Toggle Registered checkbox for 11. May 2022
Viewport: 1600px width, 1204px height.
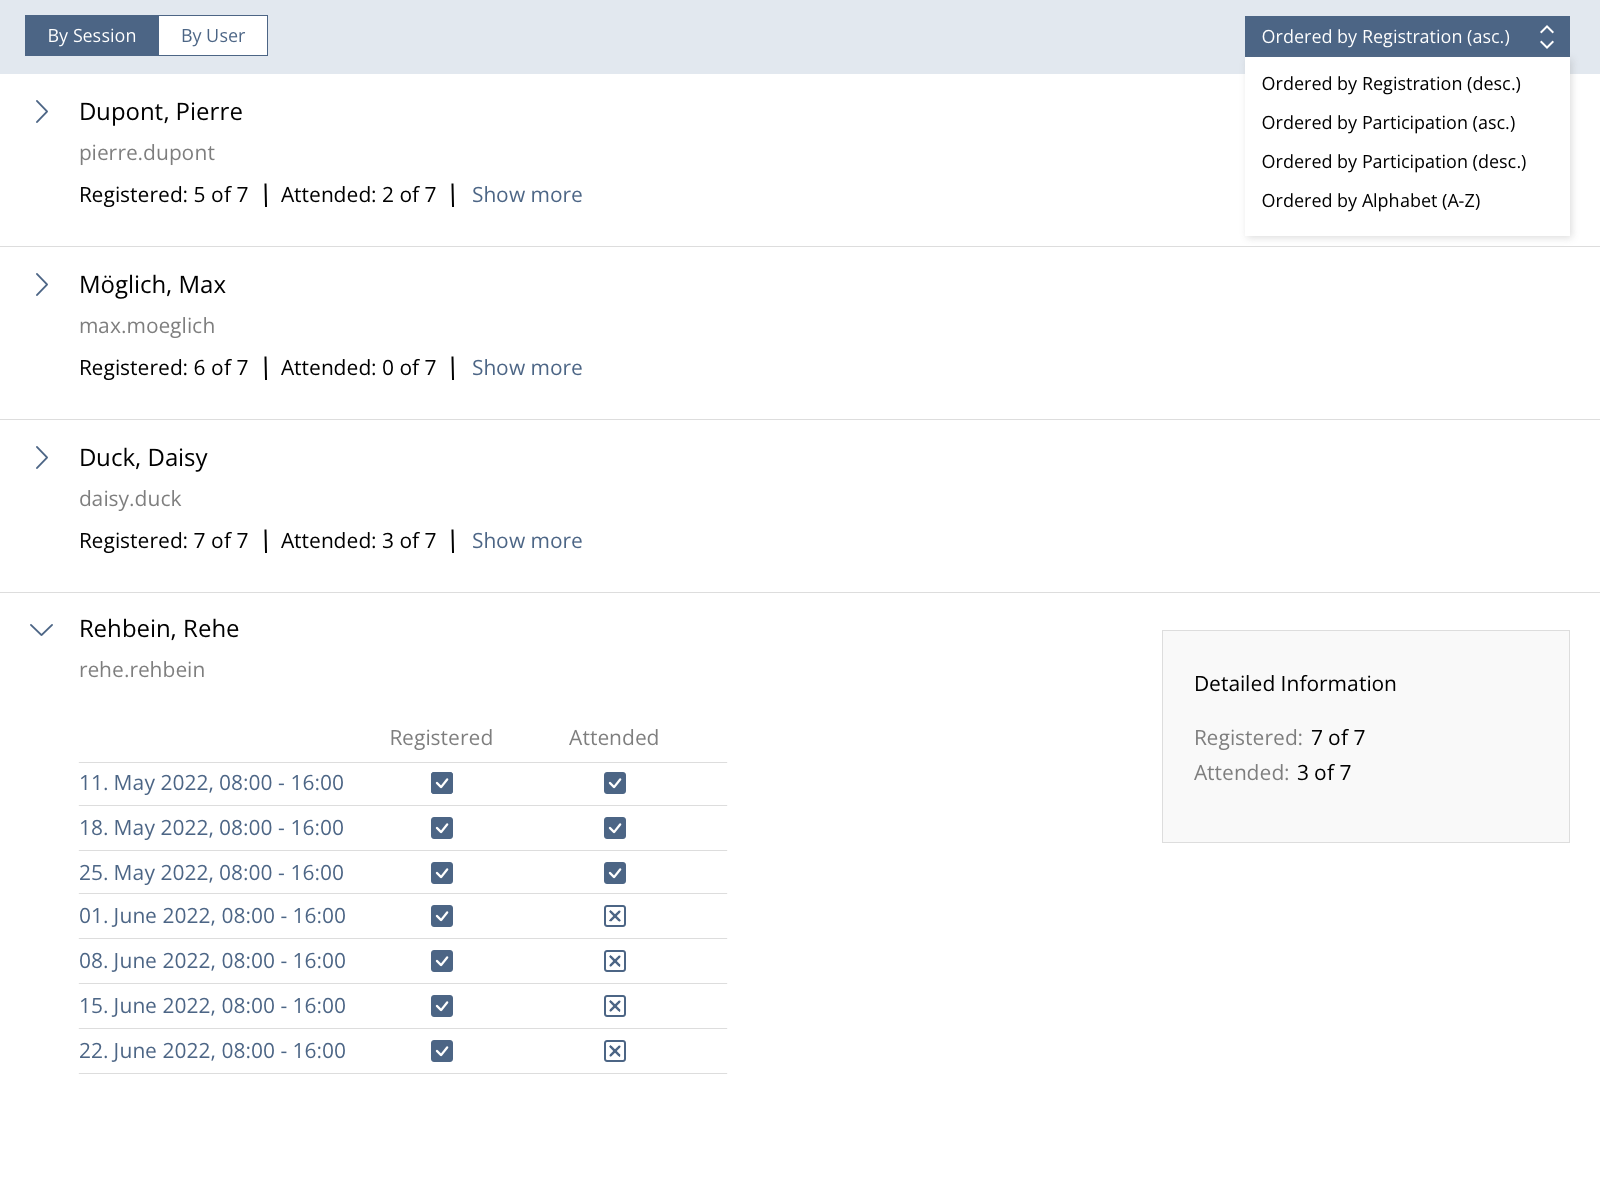point(442,783)
